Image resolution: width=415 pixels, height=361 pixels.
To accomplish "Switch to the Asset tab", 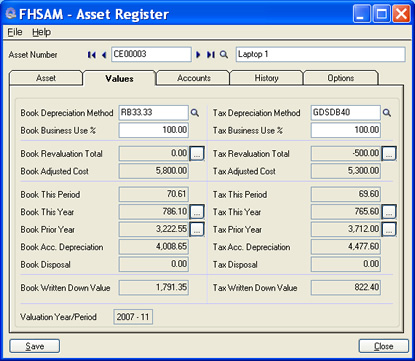I will (x=46, y=78).
